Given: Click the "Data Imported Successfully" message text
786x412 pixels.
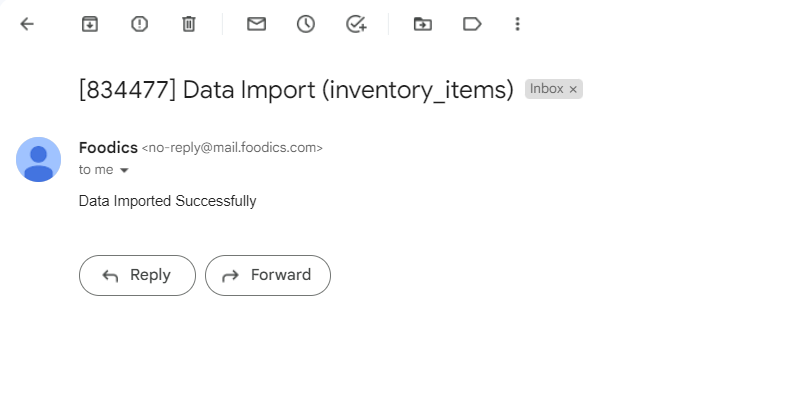Looking at the screenshot, I should pyautogui.click(x=168, y=201).
